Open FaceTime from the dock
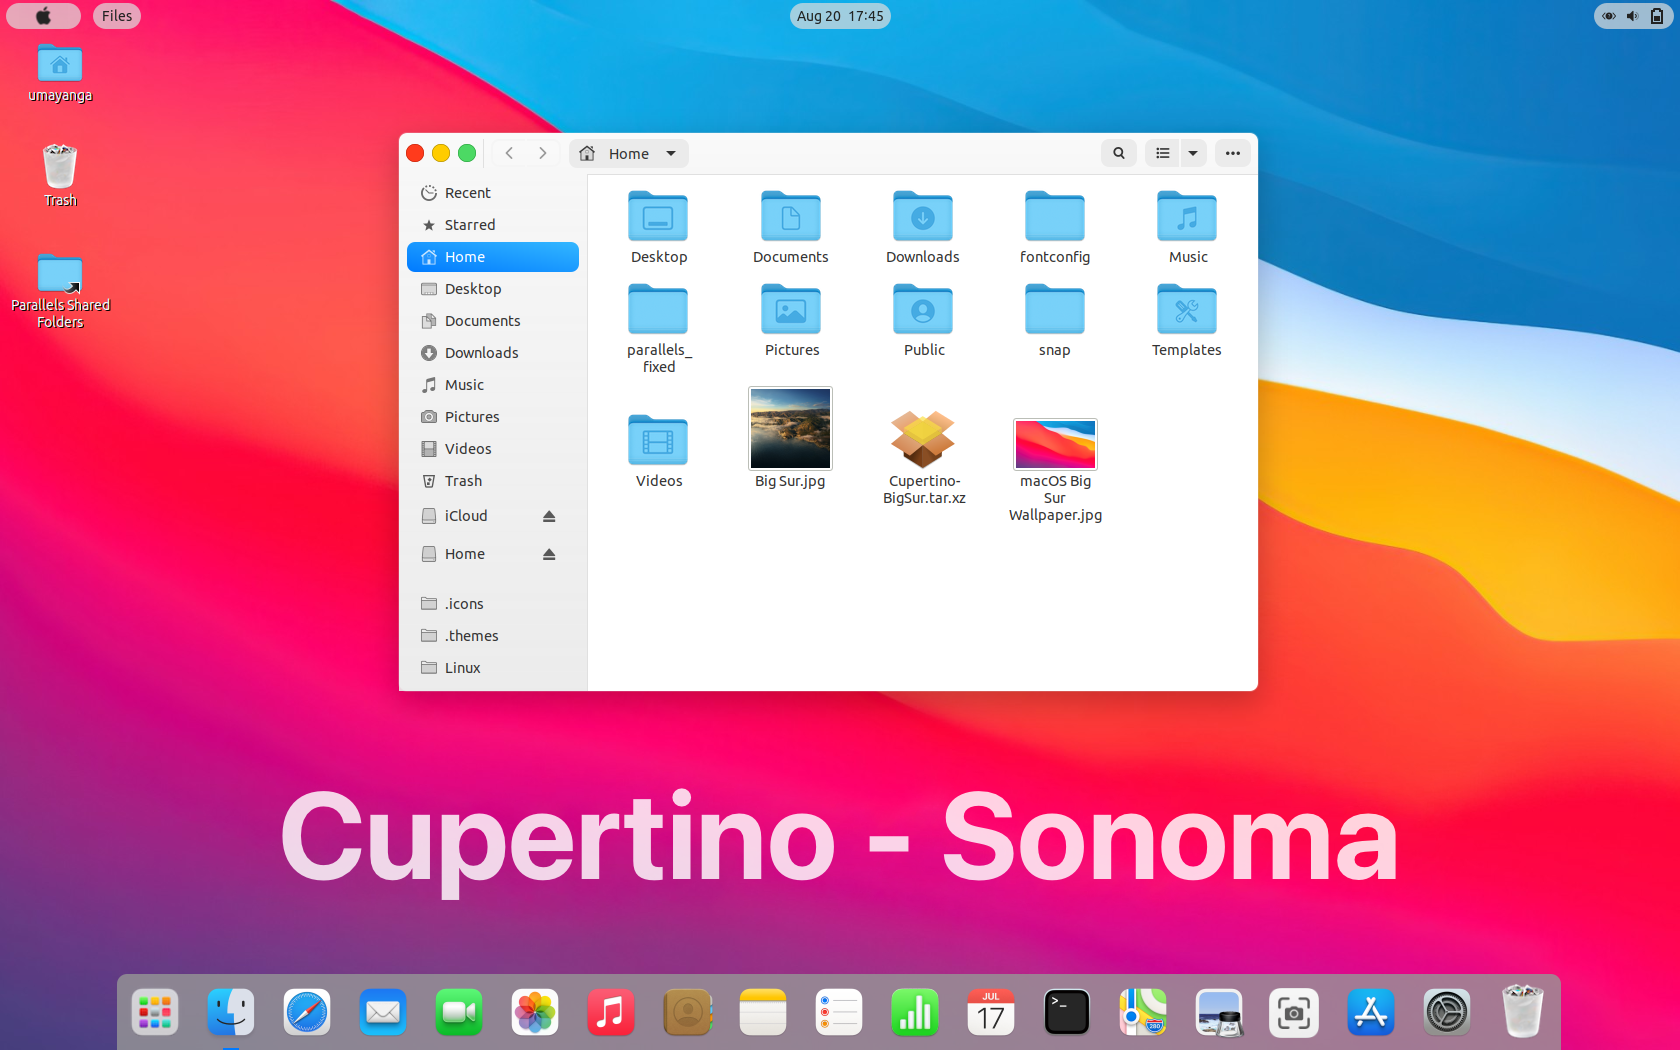1680x1050 pixels. point(459,1013)
